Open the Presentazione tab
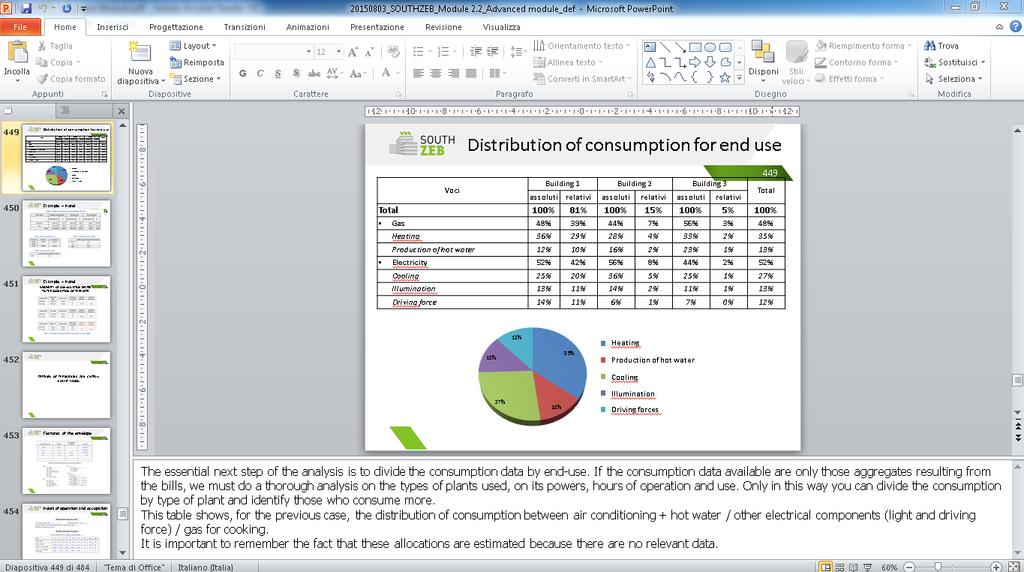Screen dimensions: 1024x572 pos(377,27)
